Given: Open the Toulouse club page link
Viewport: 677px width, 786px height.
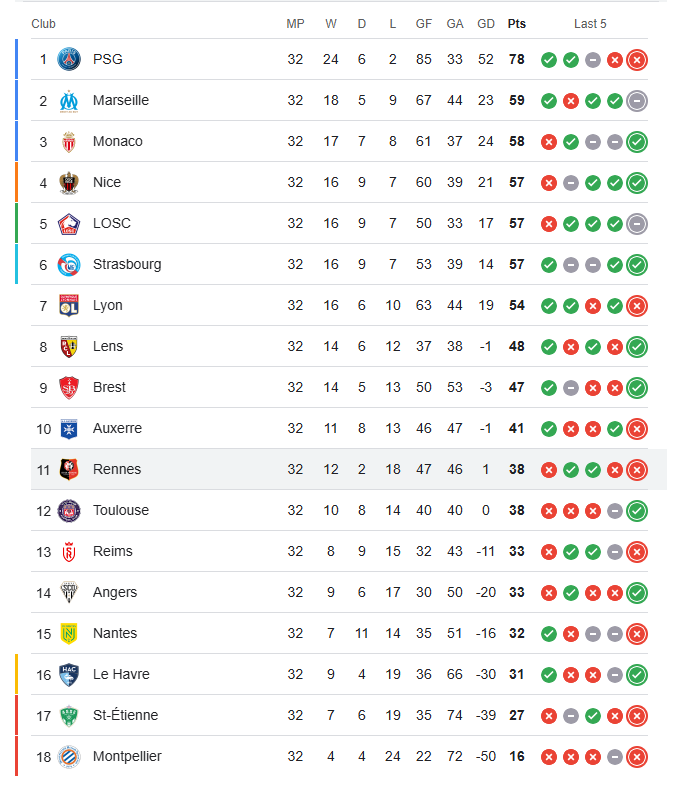Looking at the screenshot, I should point(120,510).
